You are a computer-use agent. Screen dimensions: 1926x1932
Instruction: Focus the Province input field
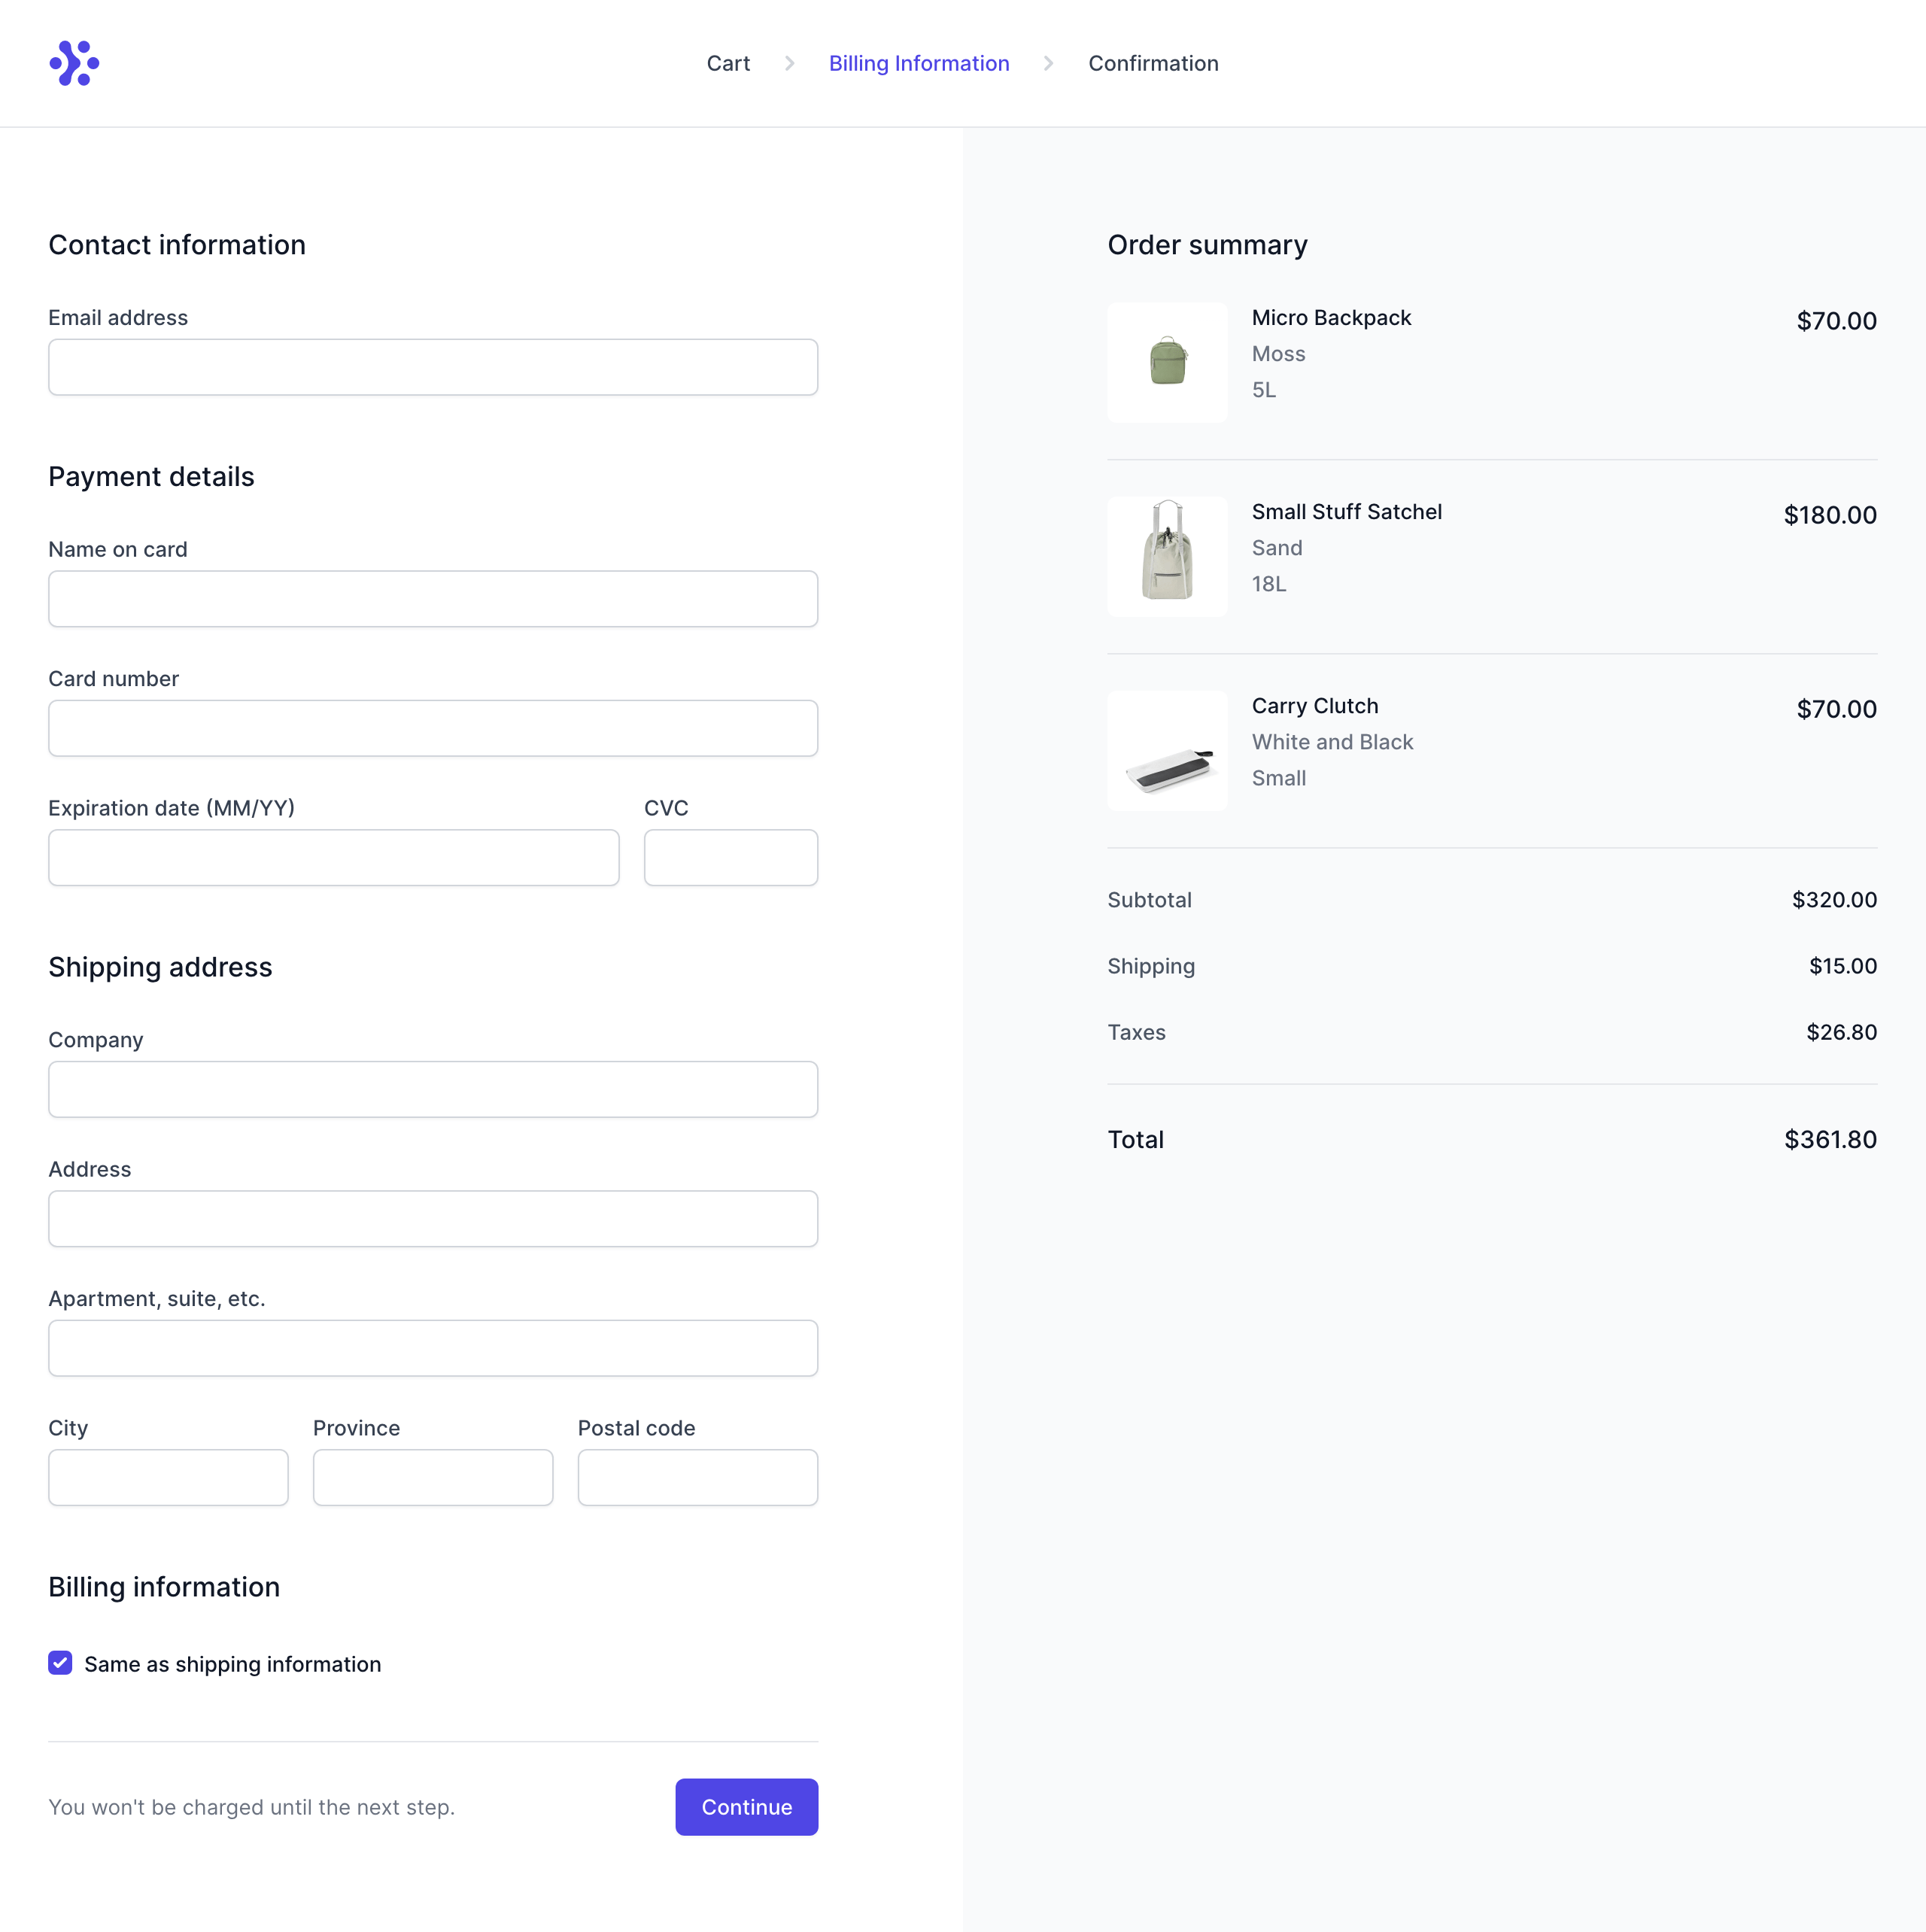coord(432,1477)
